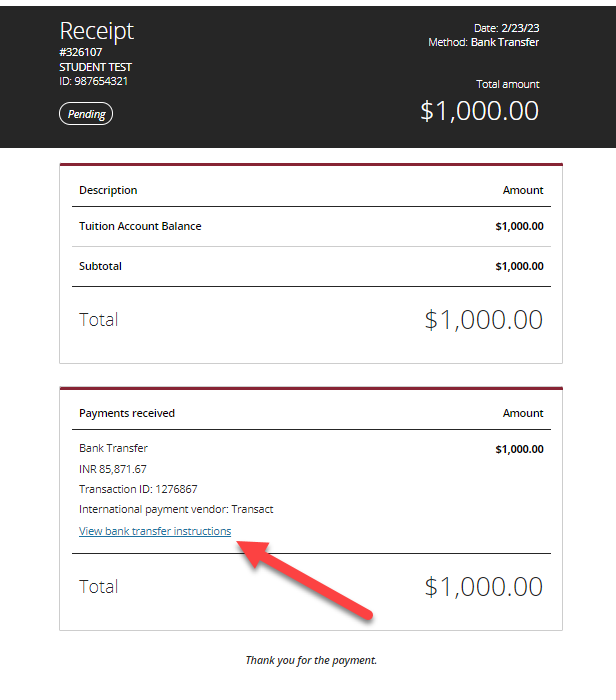Select the Tuition Account Balance row
This screenshot has height=700, width=616.
[x=311, y=226]
